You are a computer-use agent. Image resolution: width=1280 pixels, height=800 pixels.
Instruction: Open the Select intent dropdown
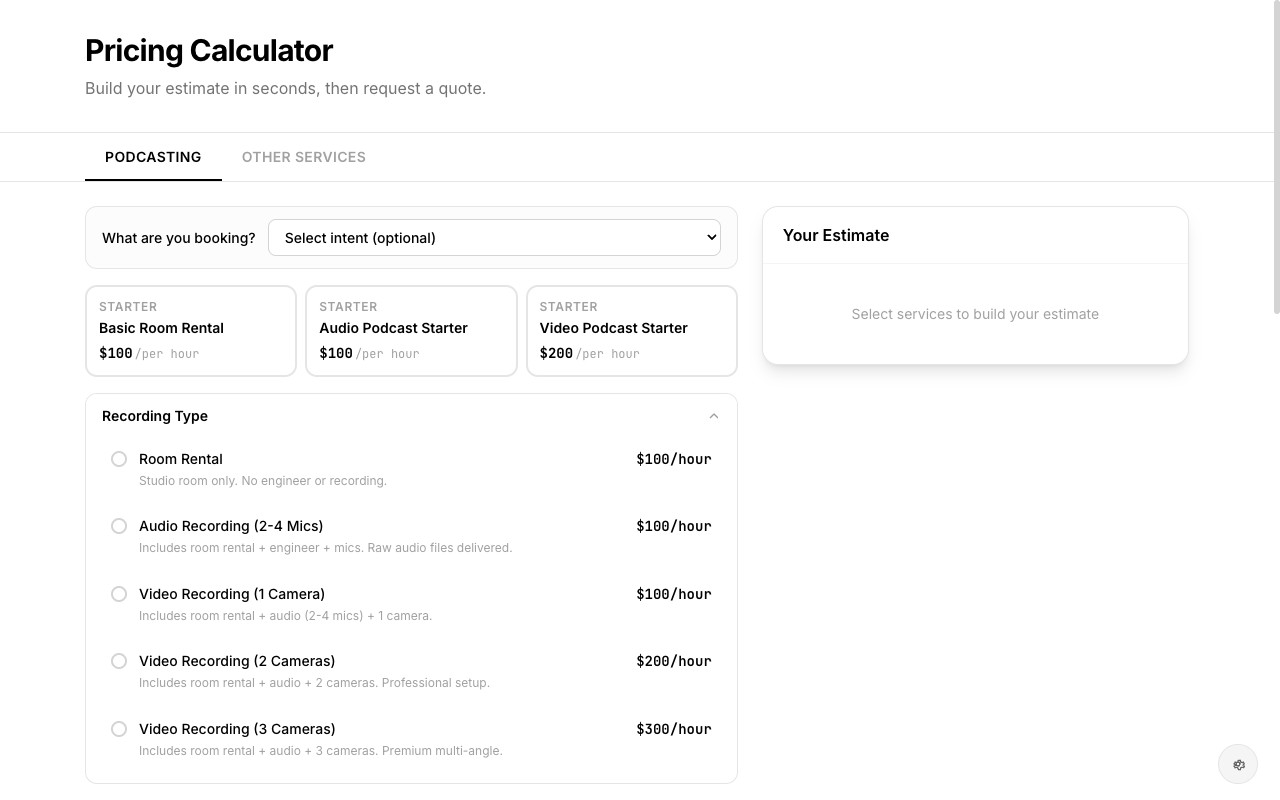[494, 238]
